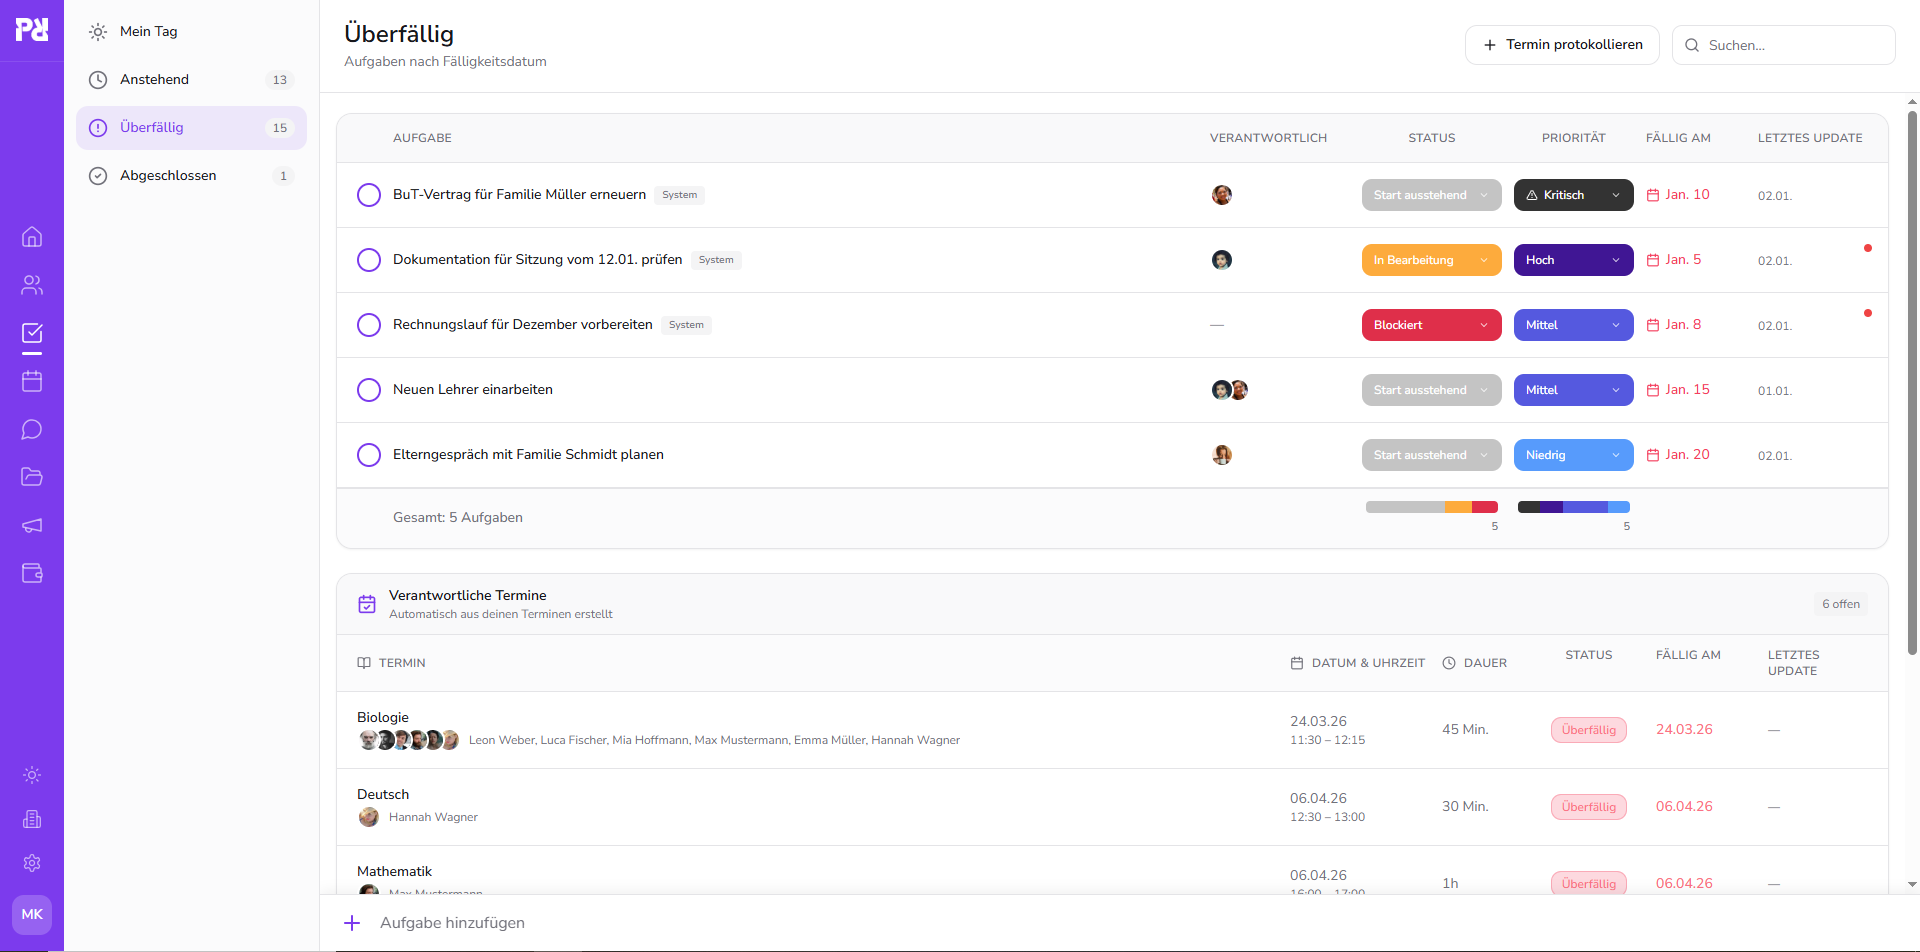Viewport: 1920px width, 952px height.
Task: Open the people icon in the sidebar
Action: point(32,285)
